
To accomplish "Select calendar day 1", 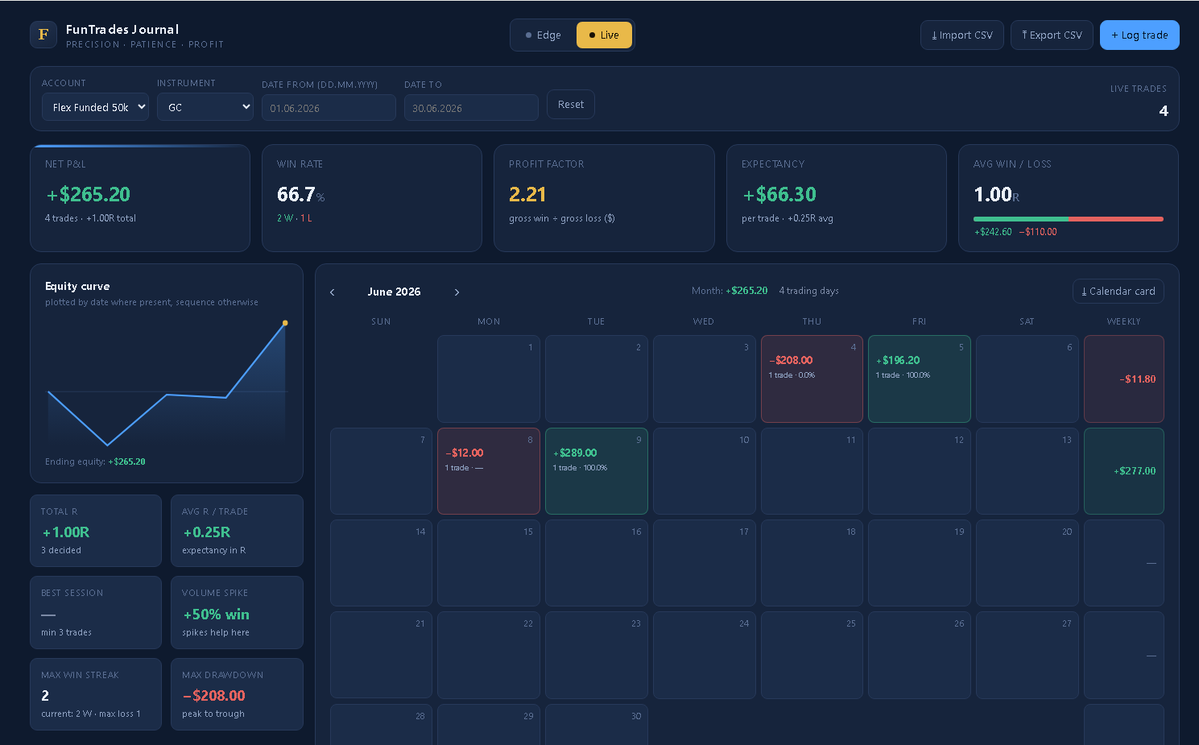I will (489, 379).
